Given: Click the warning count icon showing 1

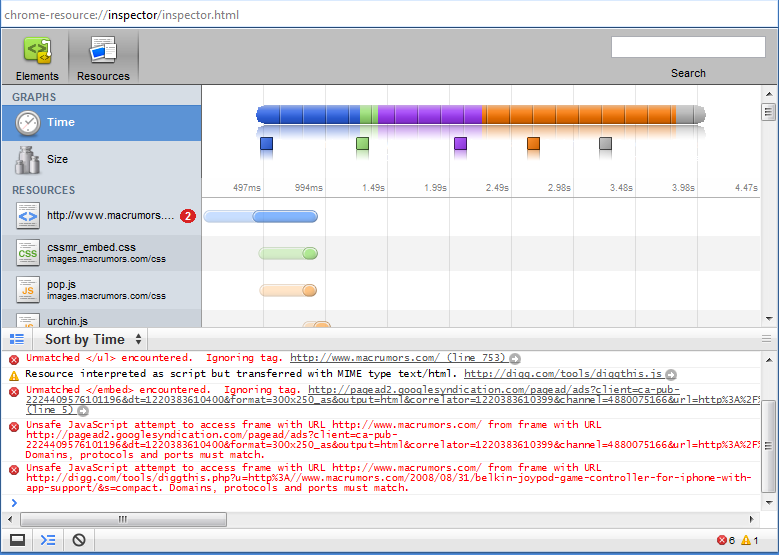Looking at the screenshot, I should coord(746,540).
